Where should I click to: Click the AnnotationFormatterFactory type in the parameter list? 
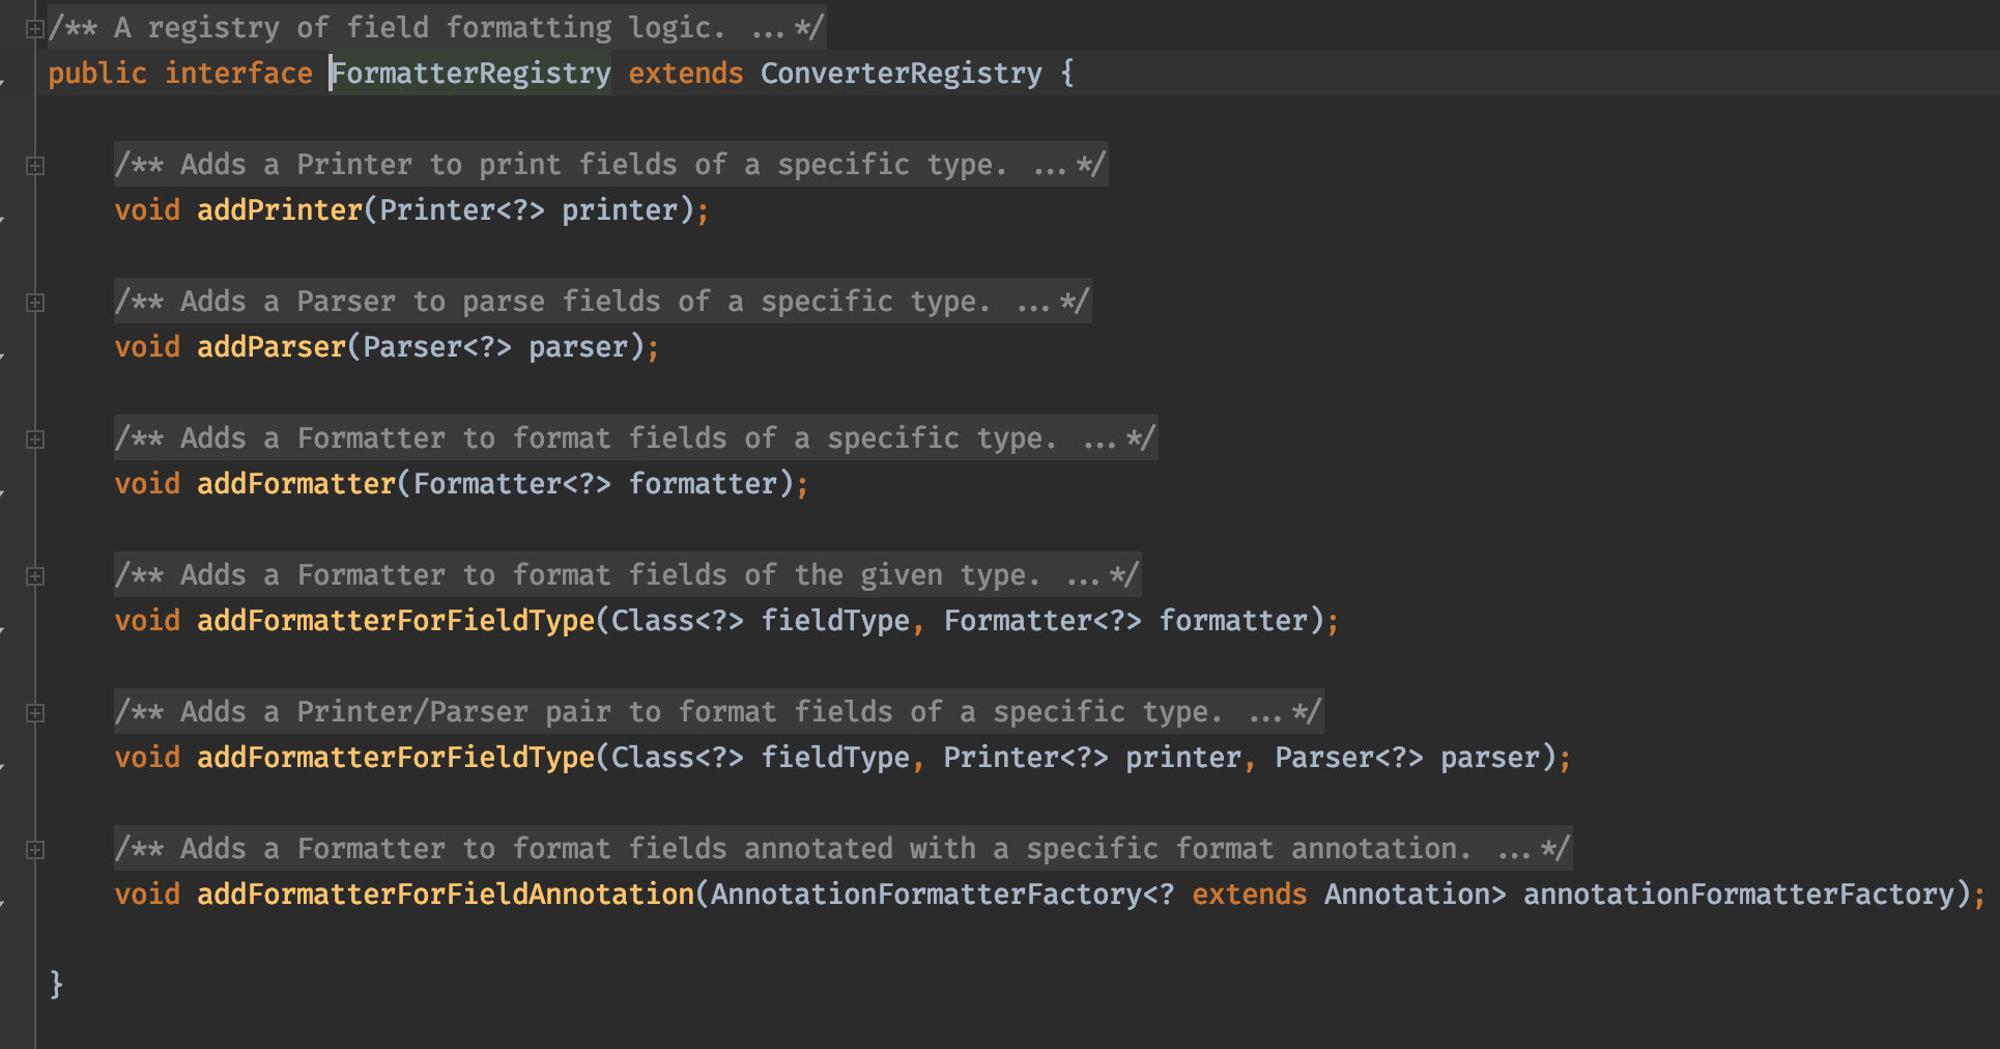tap(926, 894)
